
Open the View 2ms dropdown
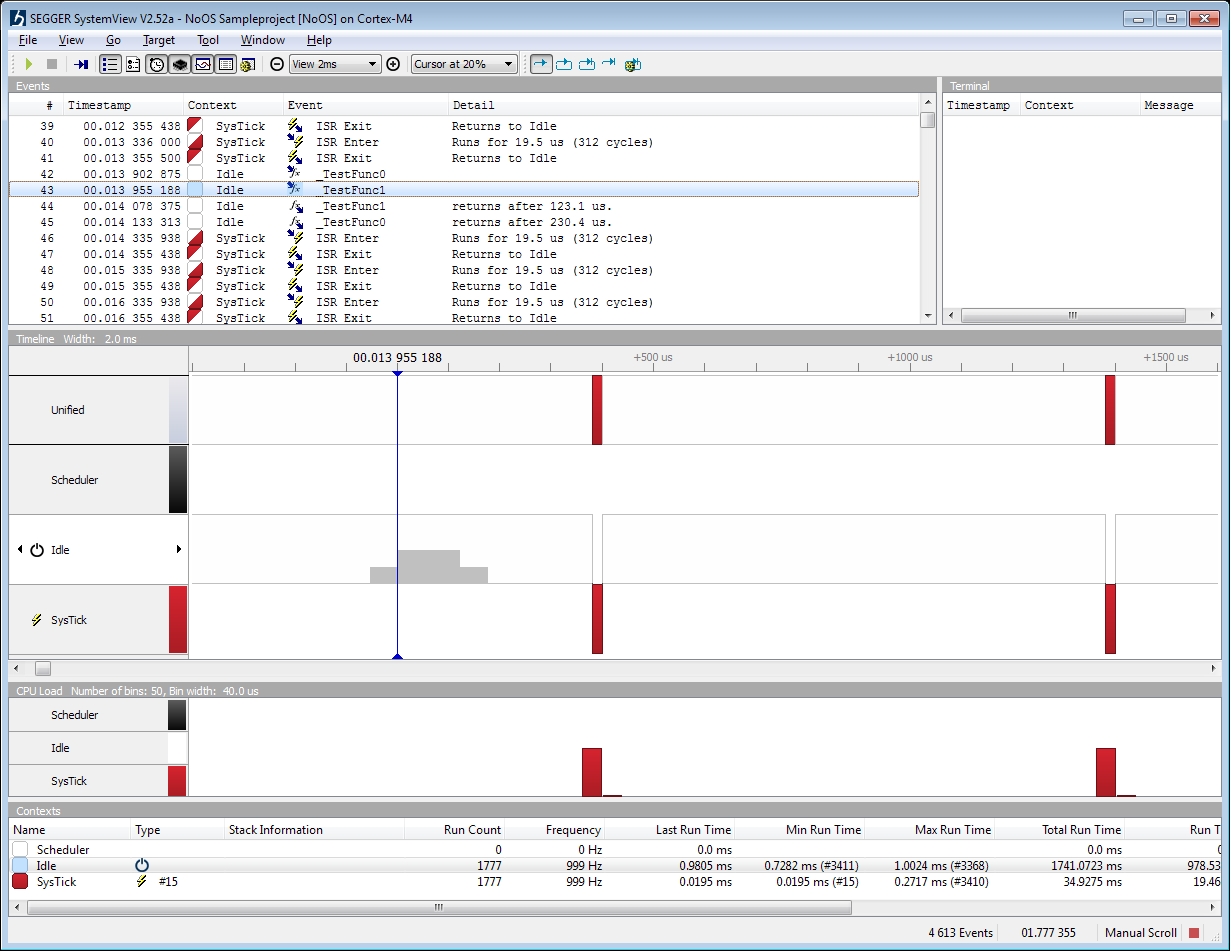334,64
